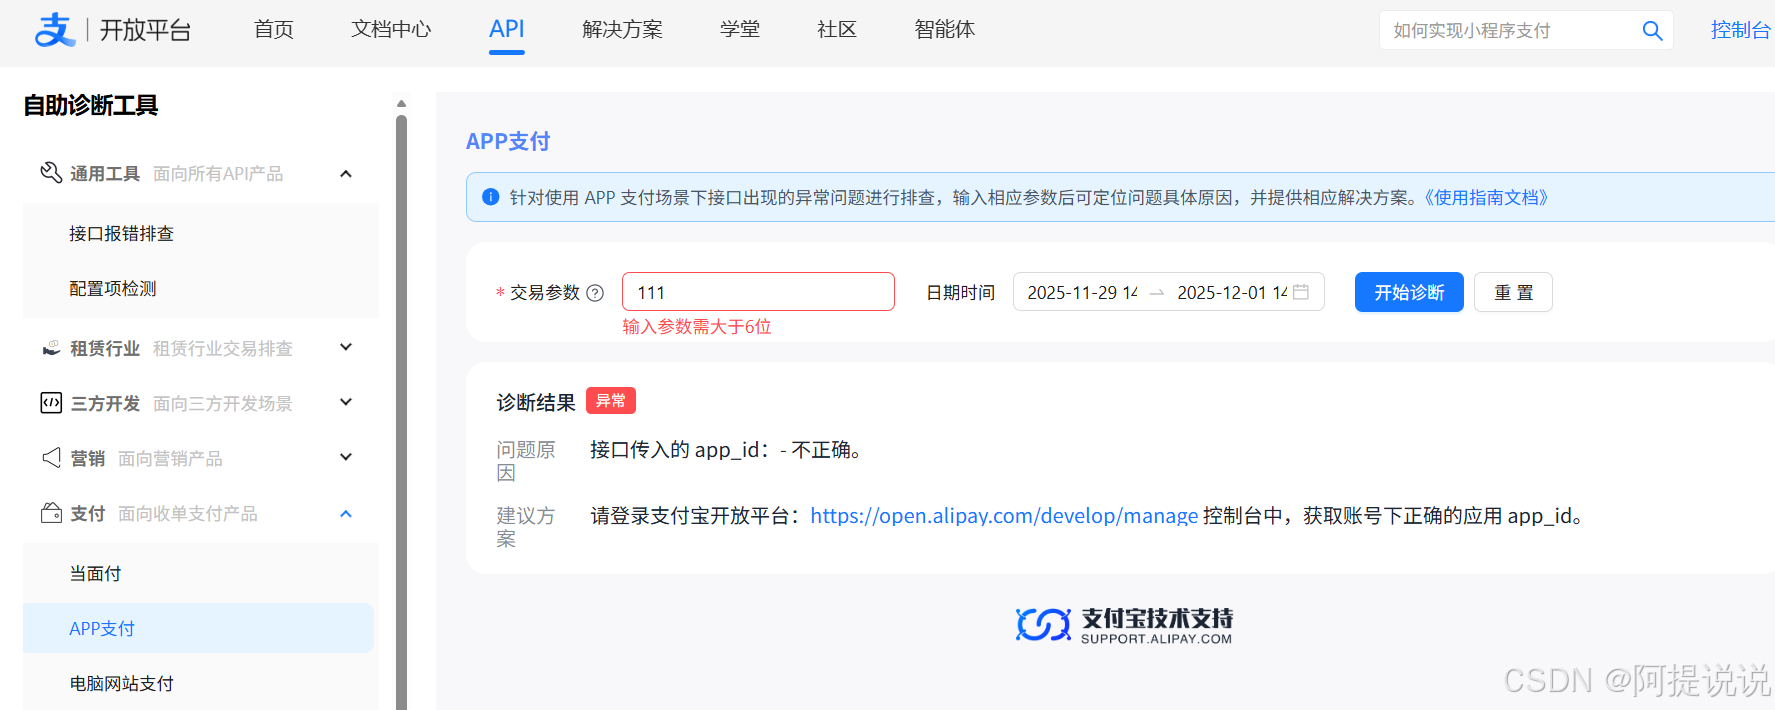Click the 诊断结果 heading

tap(536, 402)
